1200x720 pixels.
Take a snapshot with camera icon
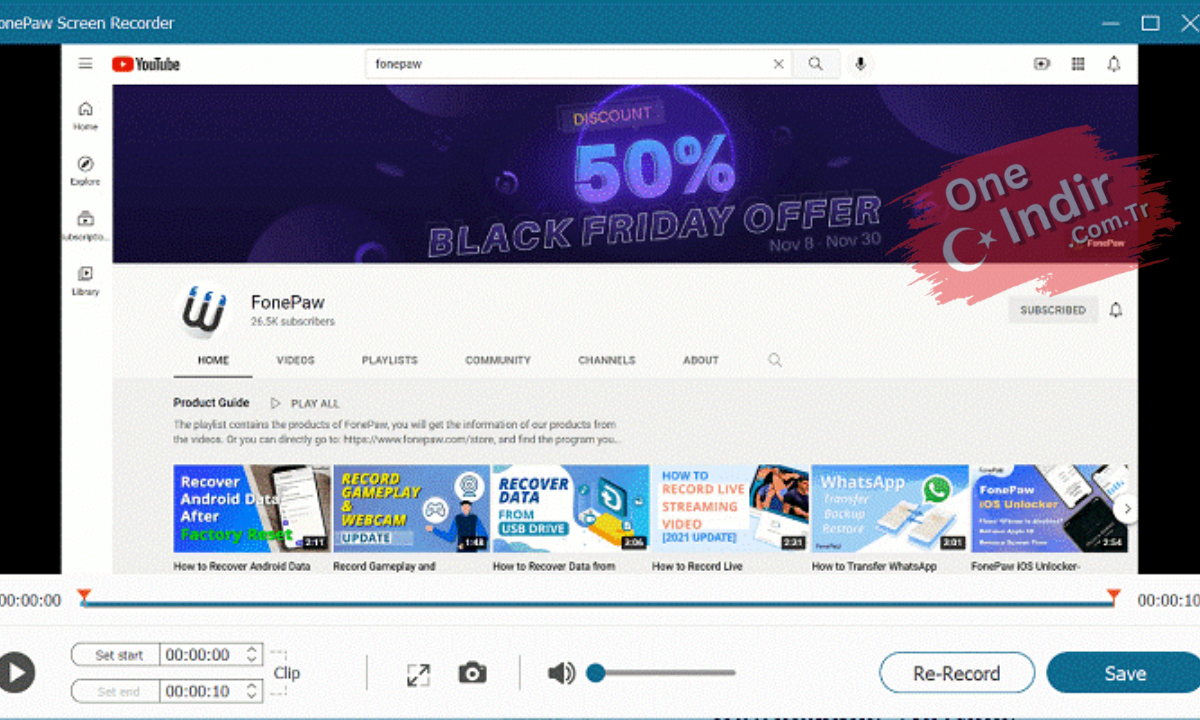coord(473,673)
